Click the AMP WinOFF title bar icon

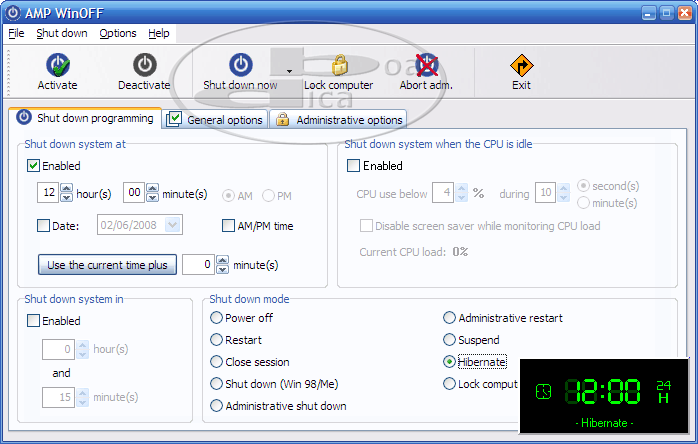pyautogui.click(x=13, y=13)
